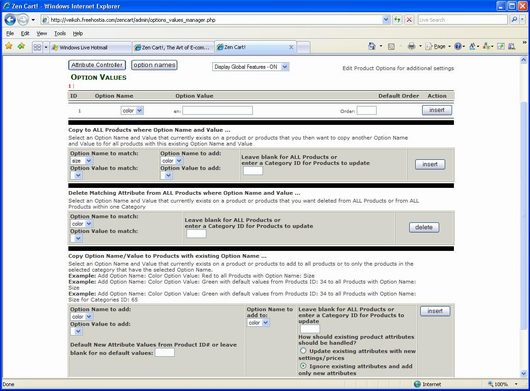Click the Order input field
This screenshot has height=391, width=530.
click(x=366, y=111)
